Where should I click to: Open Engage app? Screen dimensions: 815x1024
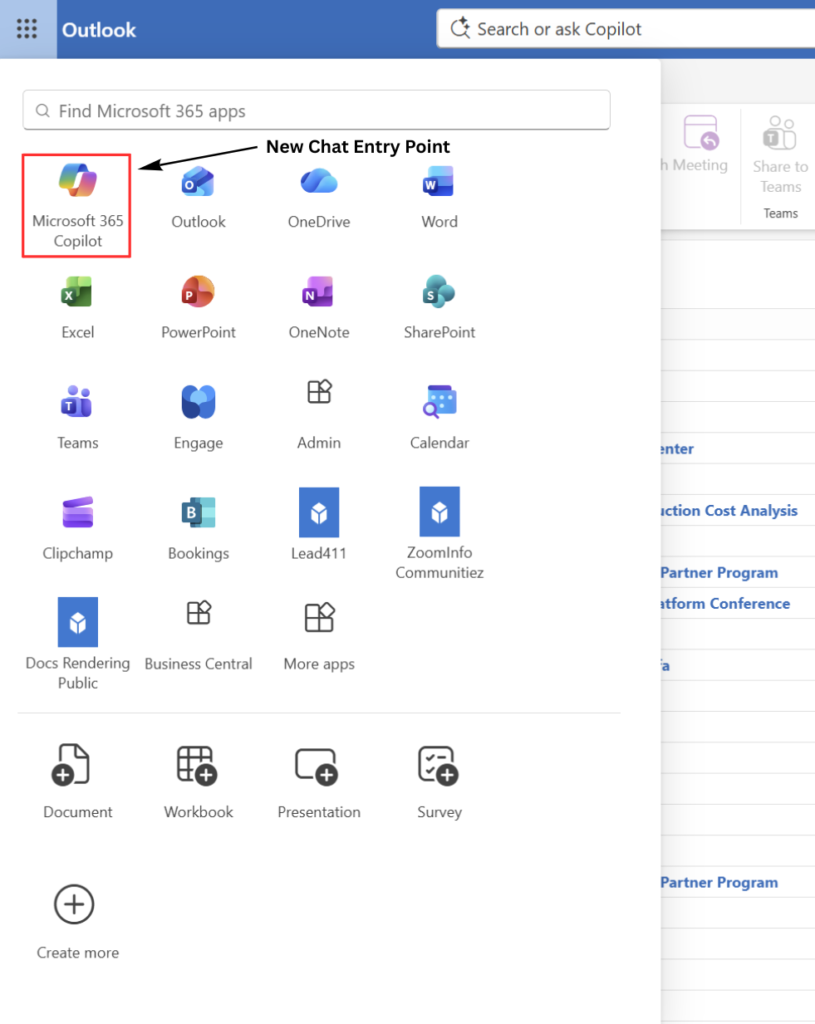pyautogui.click(x=198, y=418)
